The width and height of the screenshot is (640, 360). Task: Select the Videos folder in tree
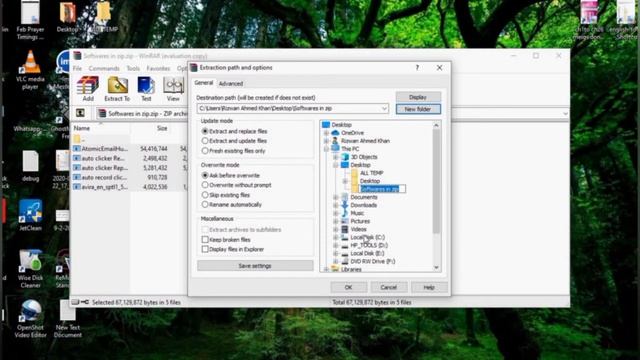click(x=354, y=229)
